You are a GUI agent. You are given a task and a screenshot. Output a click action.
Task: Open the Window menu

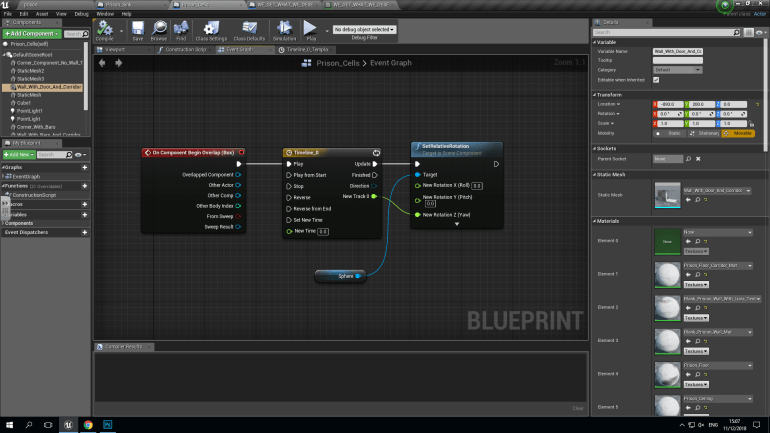coord(105,14)
